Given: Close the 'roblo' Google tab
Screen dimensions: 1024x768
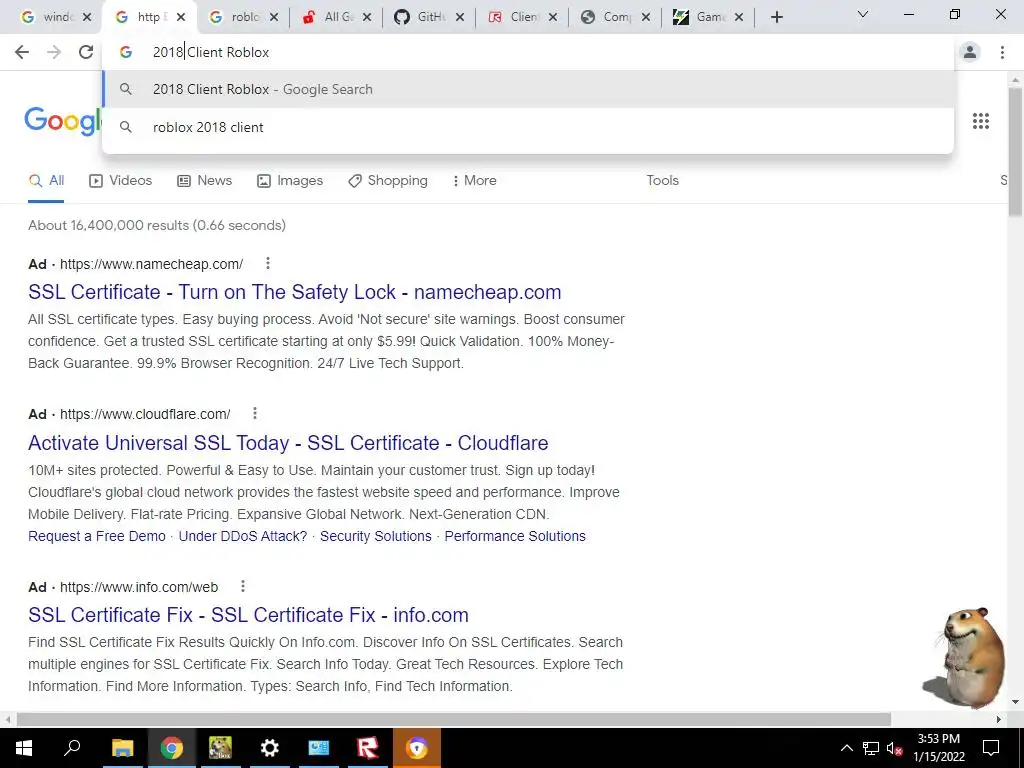Looking at the screenshot, I should [274, 18].
